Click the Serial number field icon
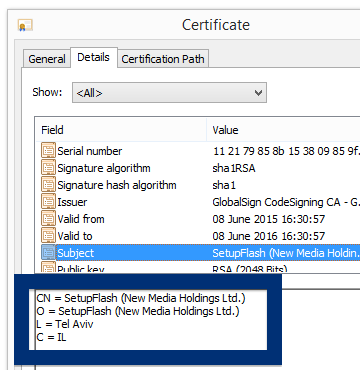The height and width of the screenshot is (370, 360). point(48,151)
